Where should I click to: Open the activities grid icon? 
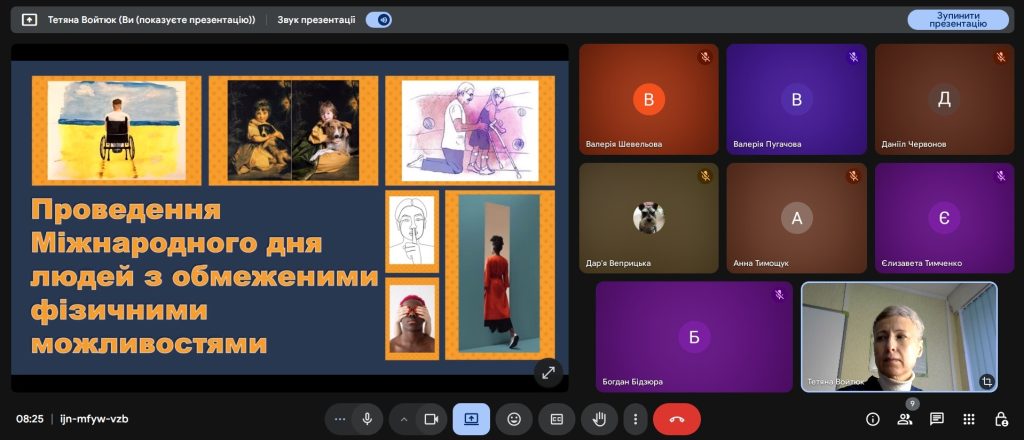969,419
